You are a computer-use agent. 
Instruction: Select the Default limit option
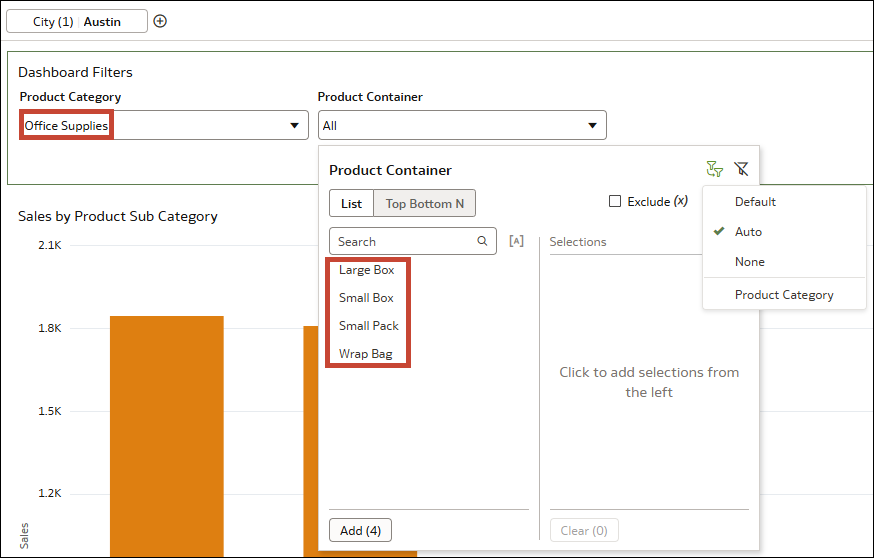755,201
